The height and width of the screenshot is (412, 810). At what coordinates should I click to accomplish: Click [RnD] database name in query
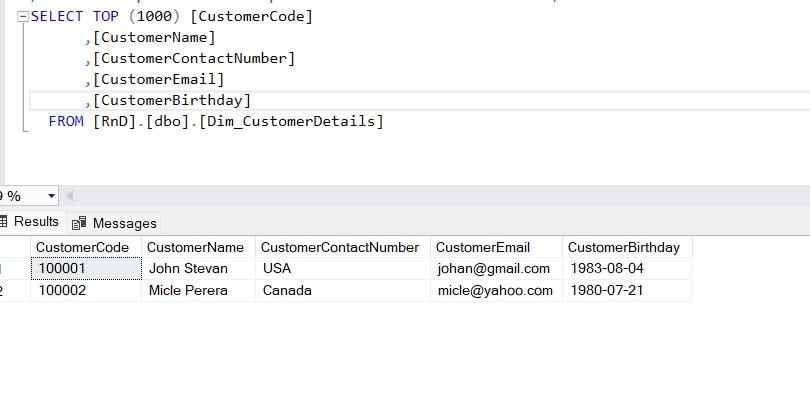(115, 121)
